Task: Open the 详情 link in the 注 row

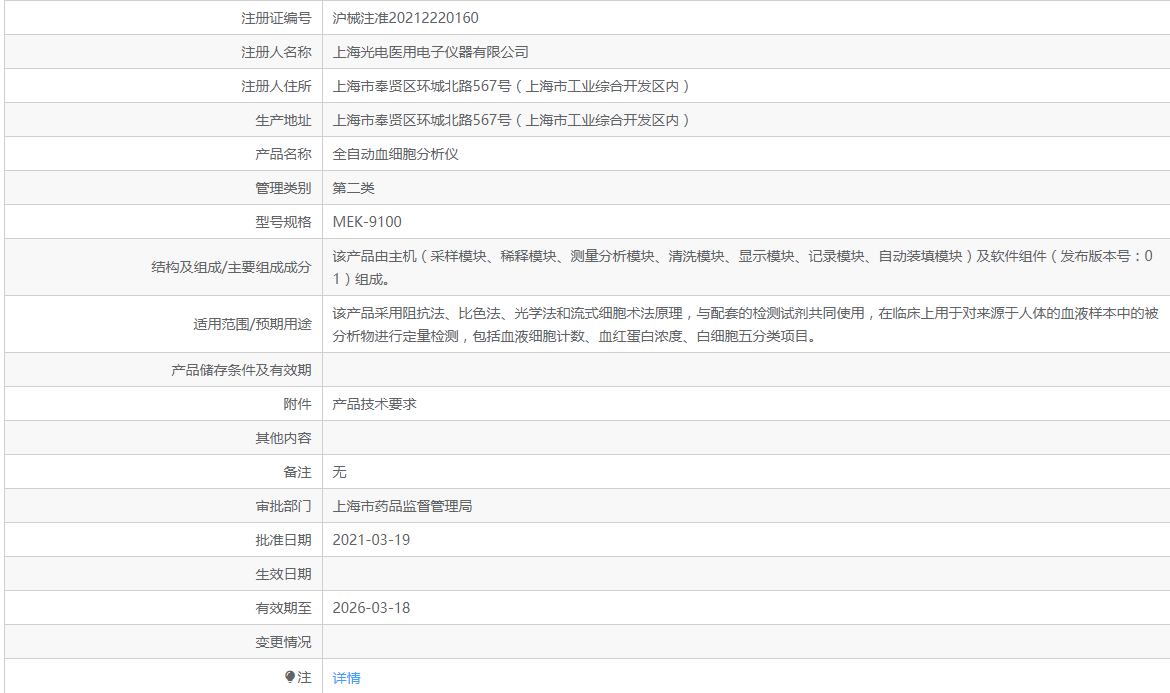Action: pos(346,677)
